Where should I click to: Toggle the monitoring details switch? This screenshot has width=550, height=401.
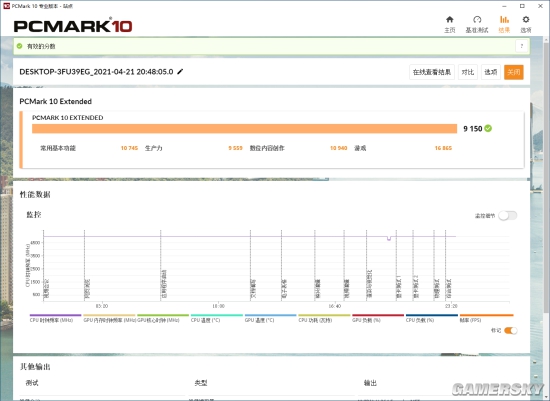click(x=508, y=215)
